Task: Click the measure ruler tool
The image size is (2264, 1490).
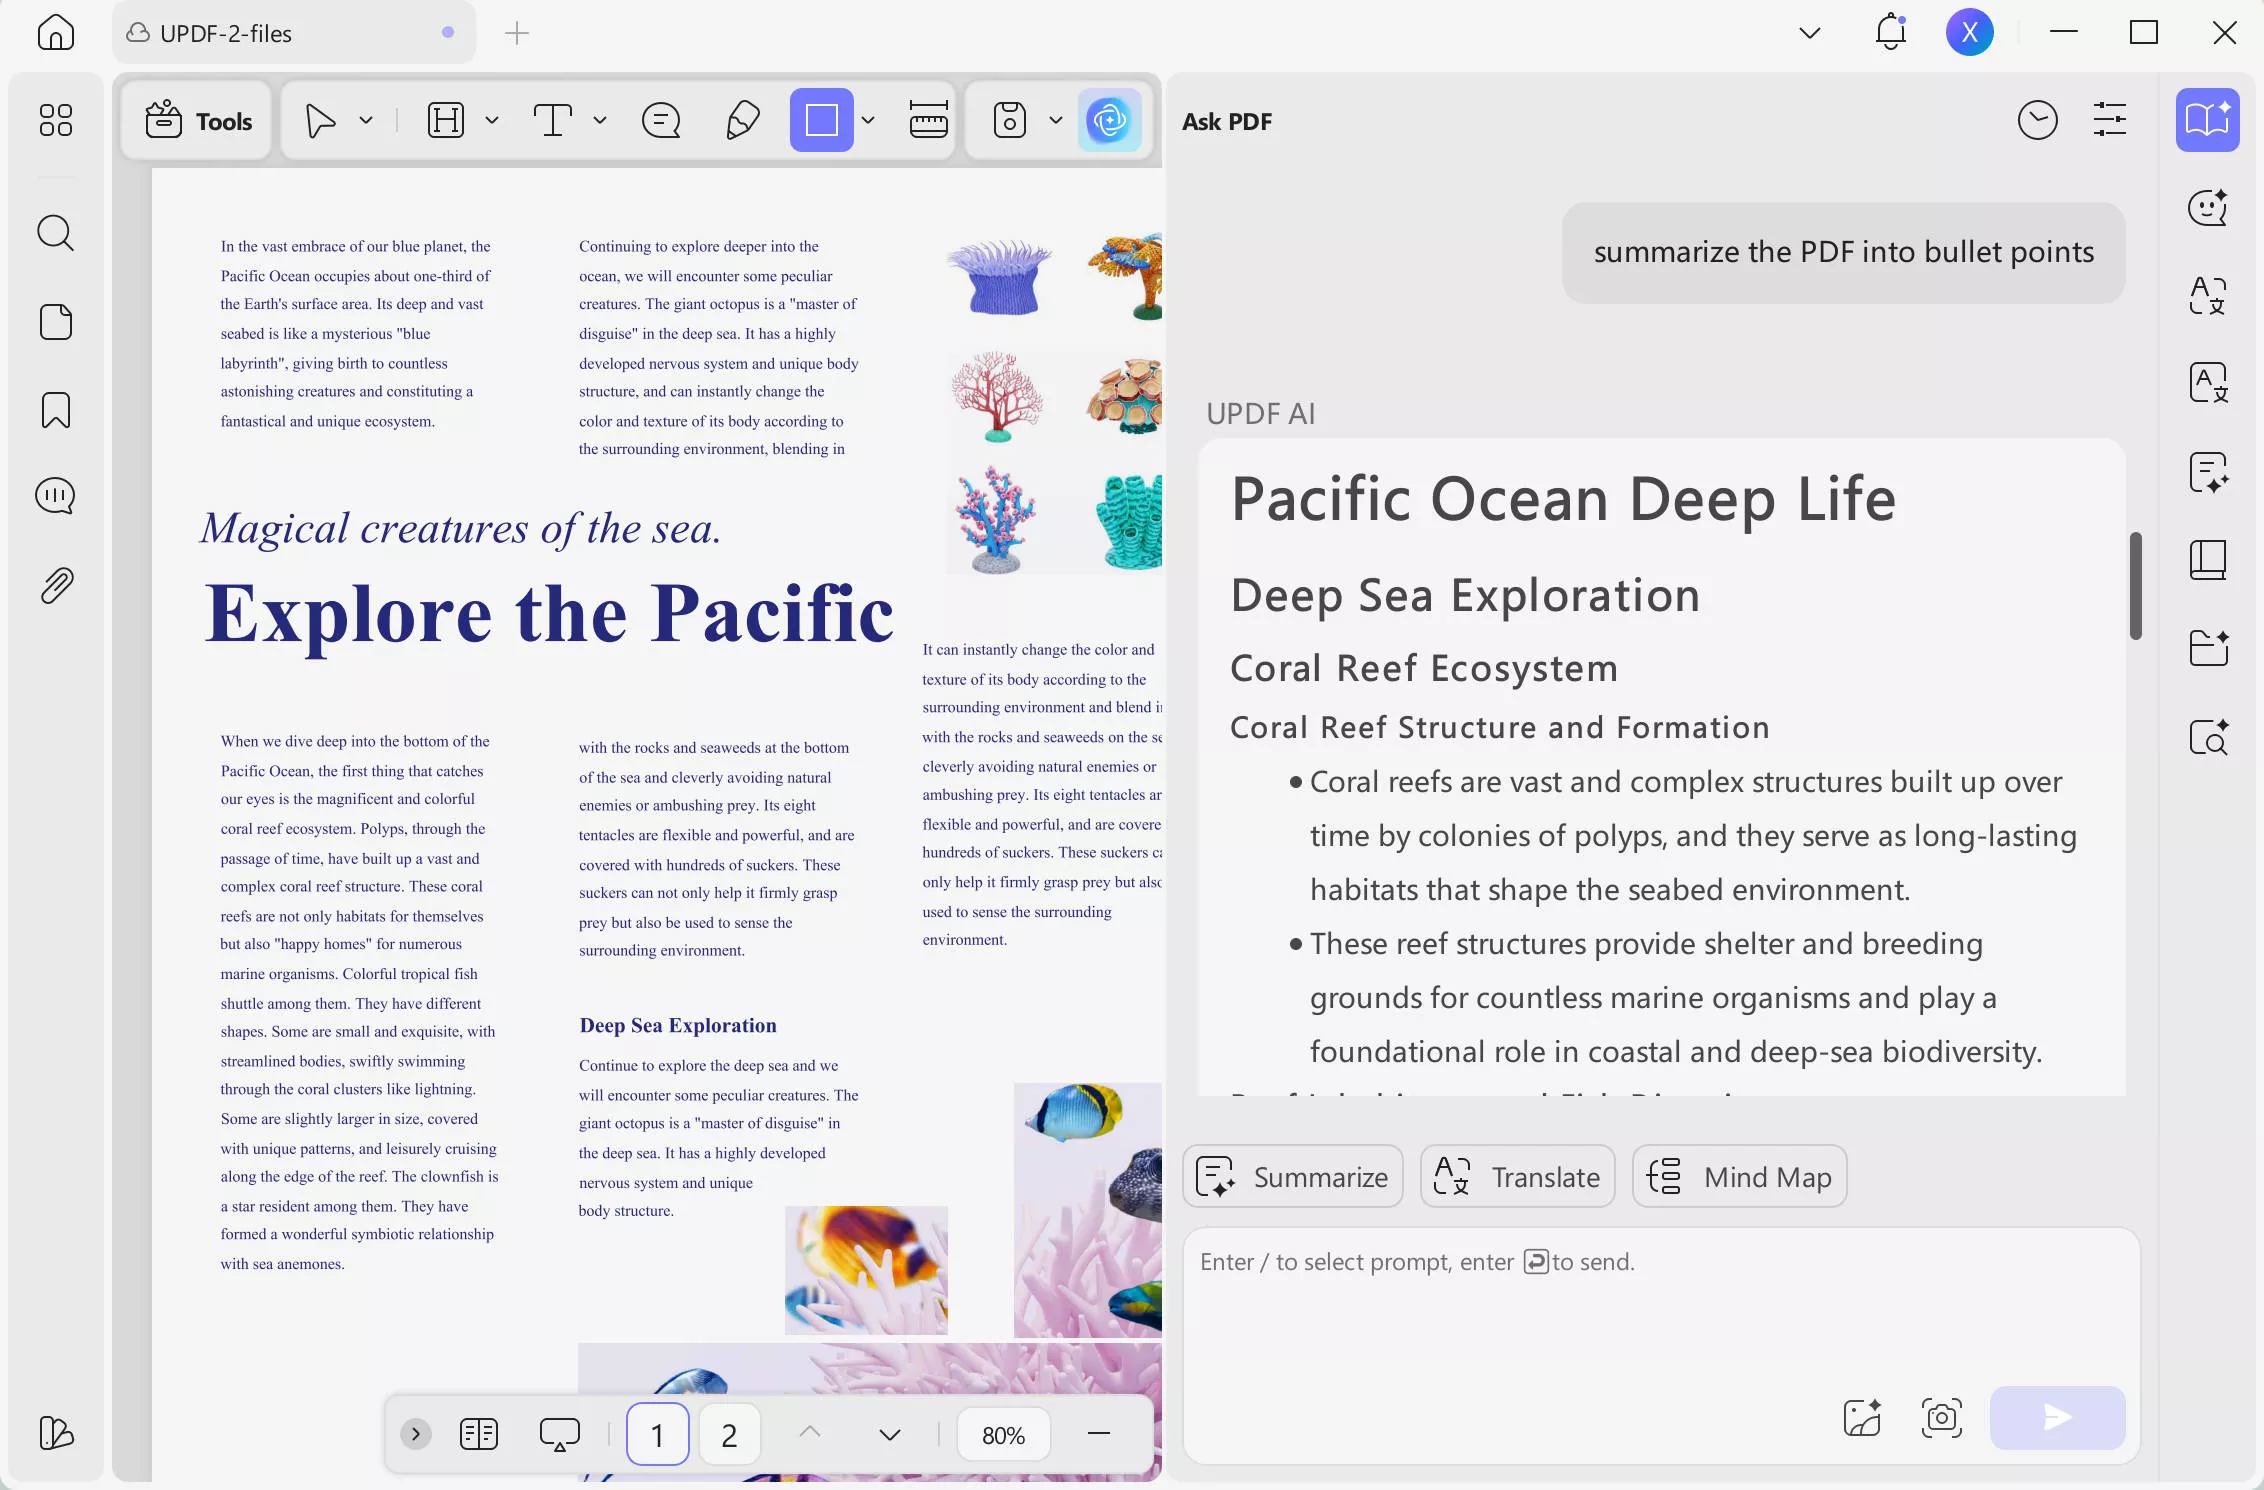Action: (928, 121)
